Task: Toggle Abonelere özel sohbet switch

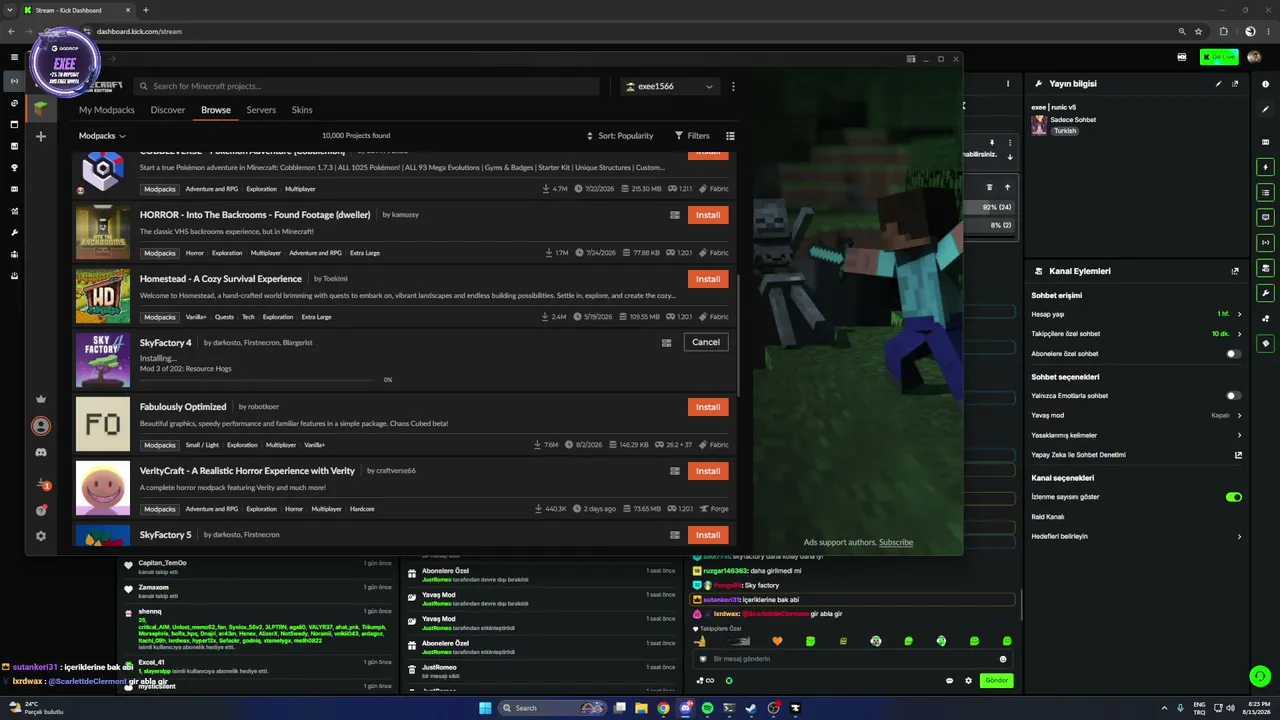Action: tap(1233, 354)
